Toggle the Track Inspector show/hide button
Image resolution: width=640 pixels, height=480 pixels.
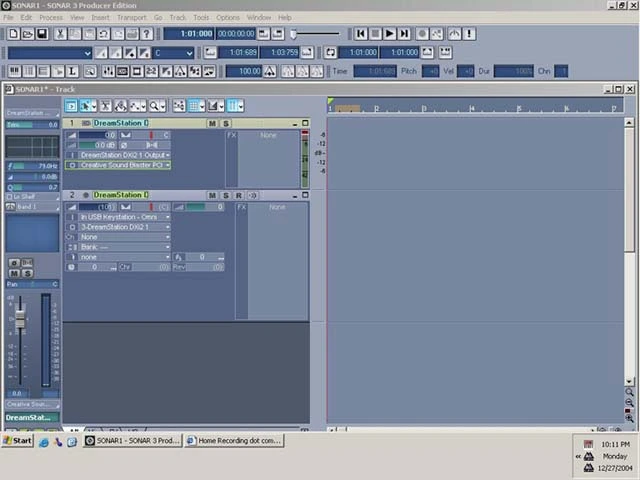(71, 106)
